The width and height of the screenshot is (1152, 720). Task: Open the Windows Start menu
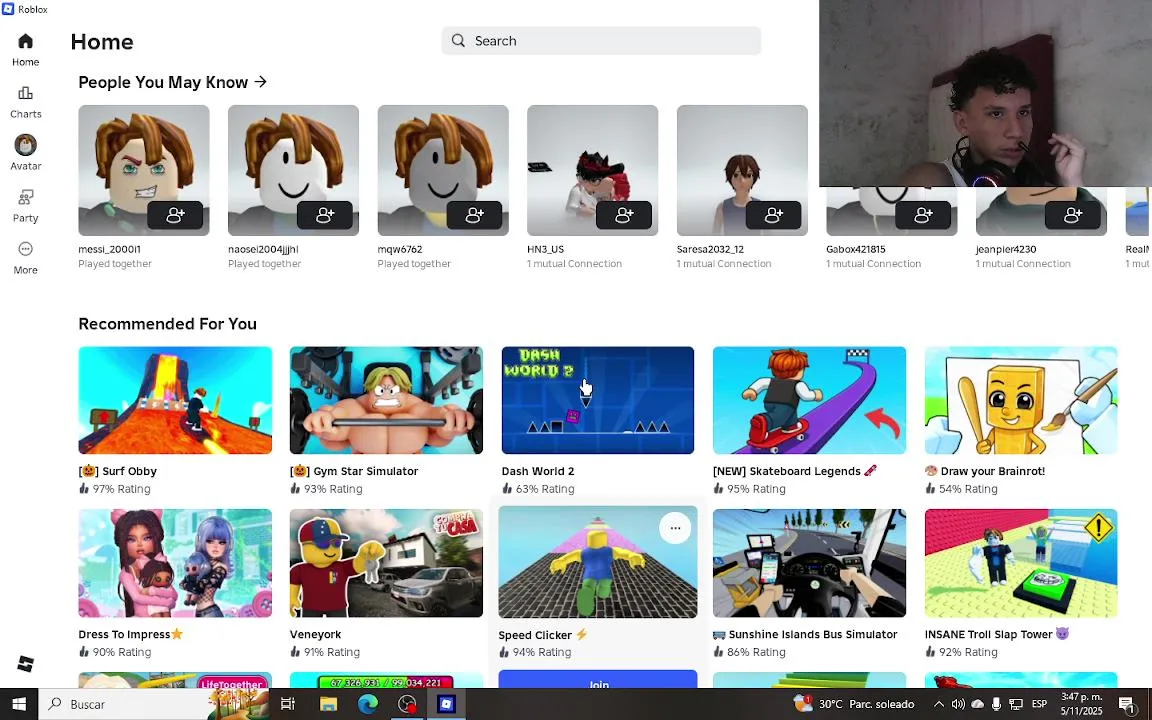click(19, 704)
